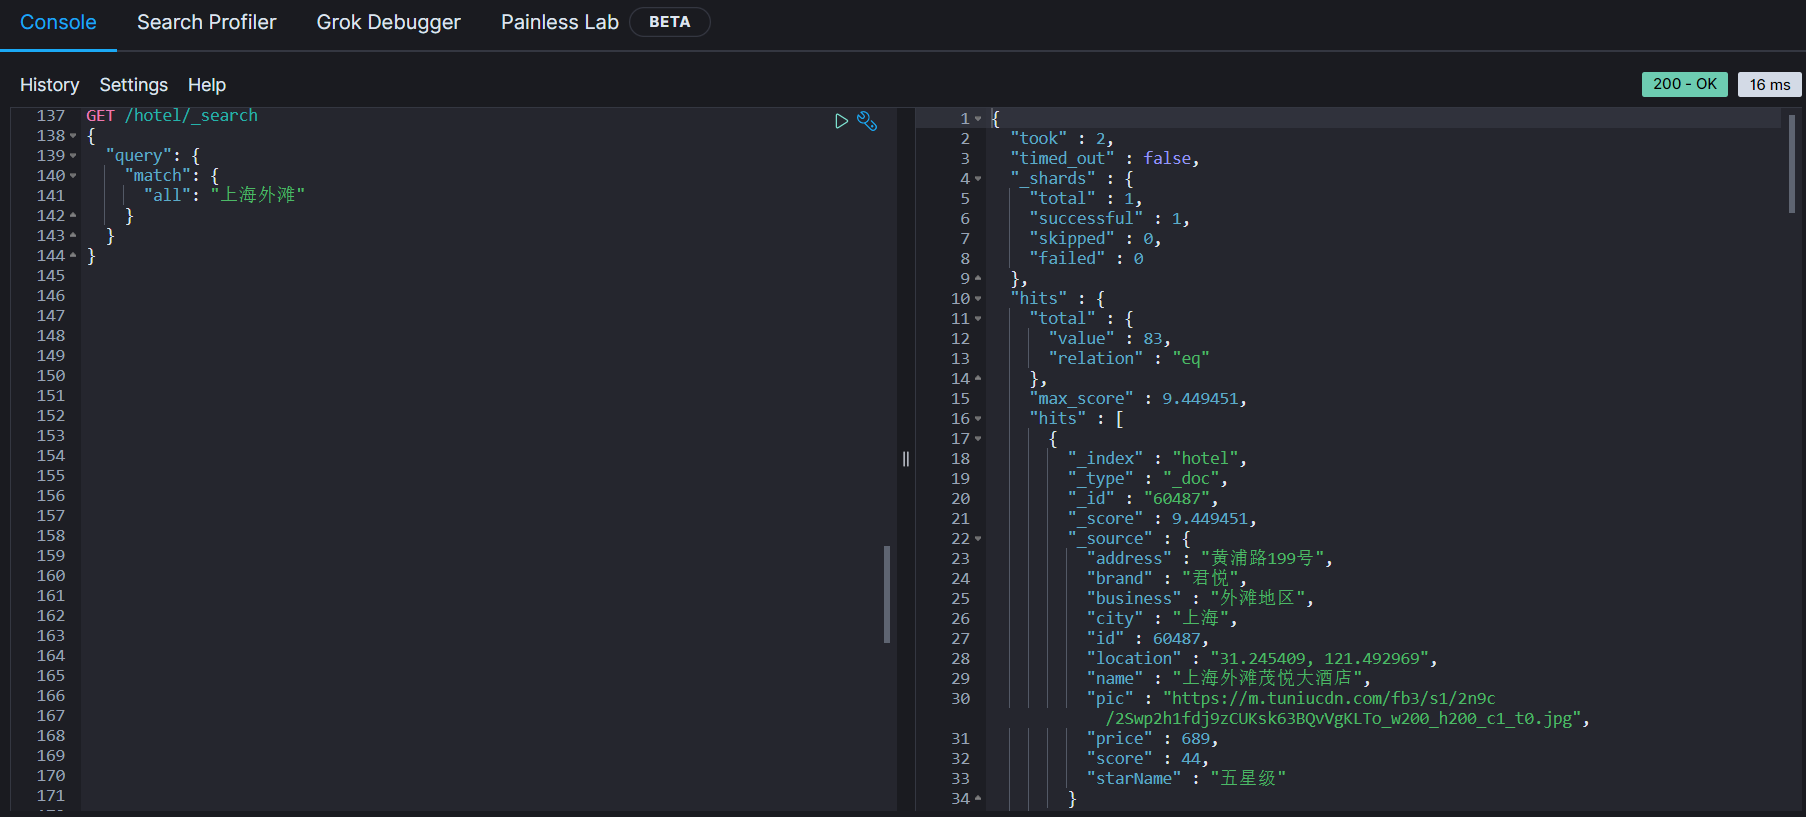Click the Help link
The width and height of the screenshot is (1806, 817).
(x=207, y=85)
